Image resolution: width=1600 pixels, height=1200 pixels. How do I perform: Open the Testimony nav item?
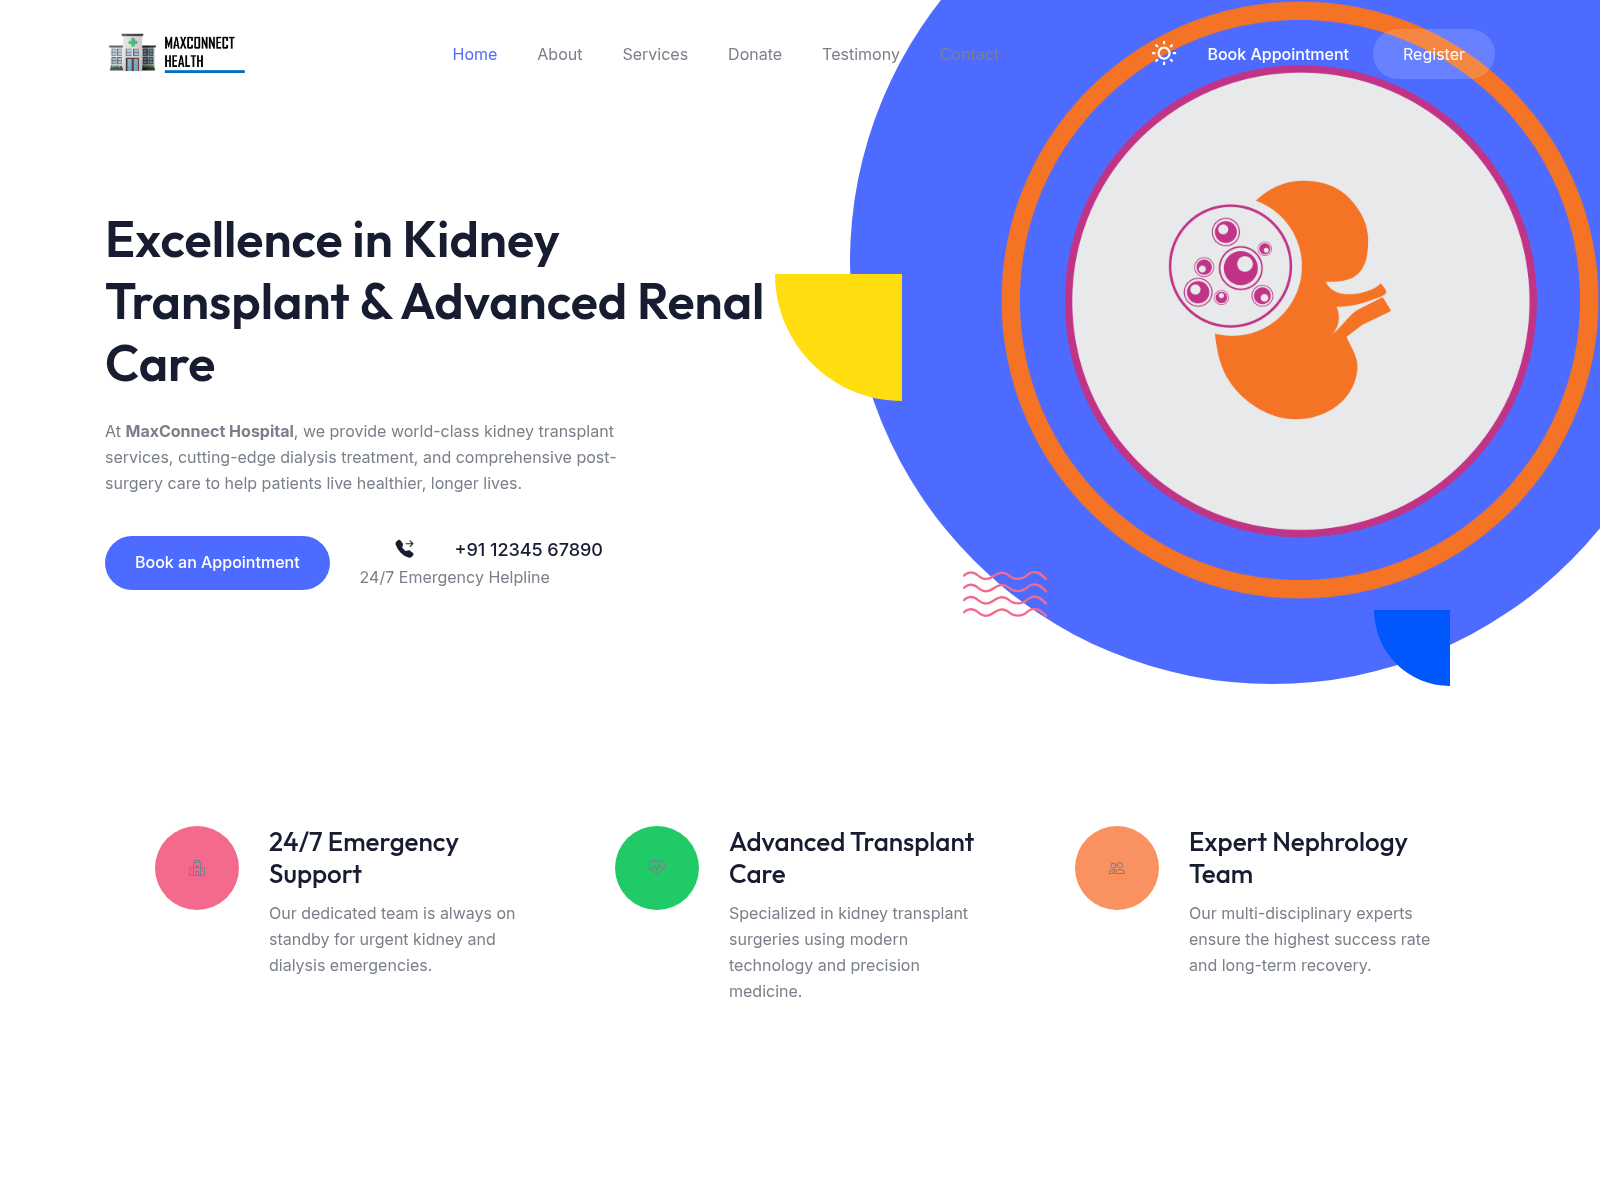point(861,54)
